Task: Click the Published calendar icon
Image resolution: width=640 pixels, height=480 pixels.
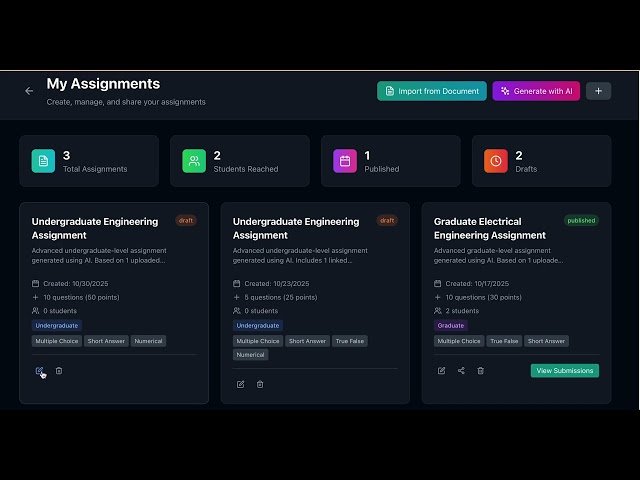Action: (x=345, y=161)
